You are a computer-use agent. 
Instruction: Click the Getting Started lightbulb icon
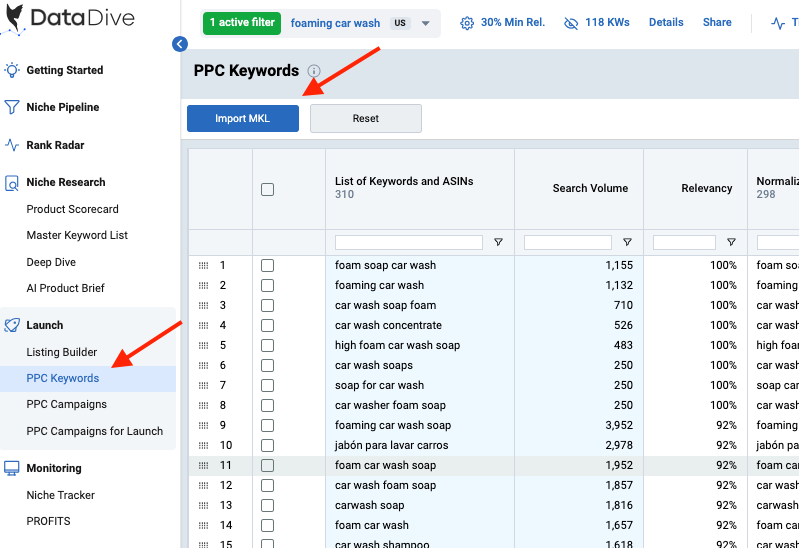(12, 70)
